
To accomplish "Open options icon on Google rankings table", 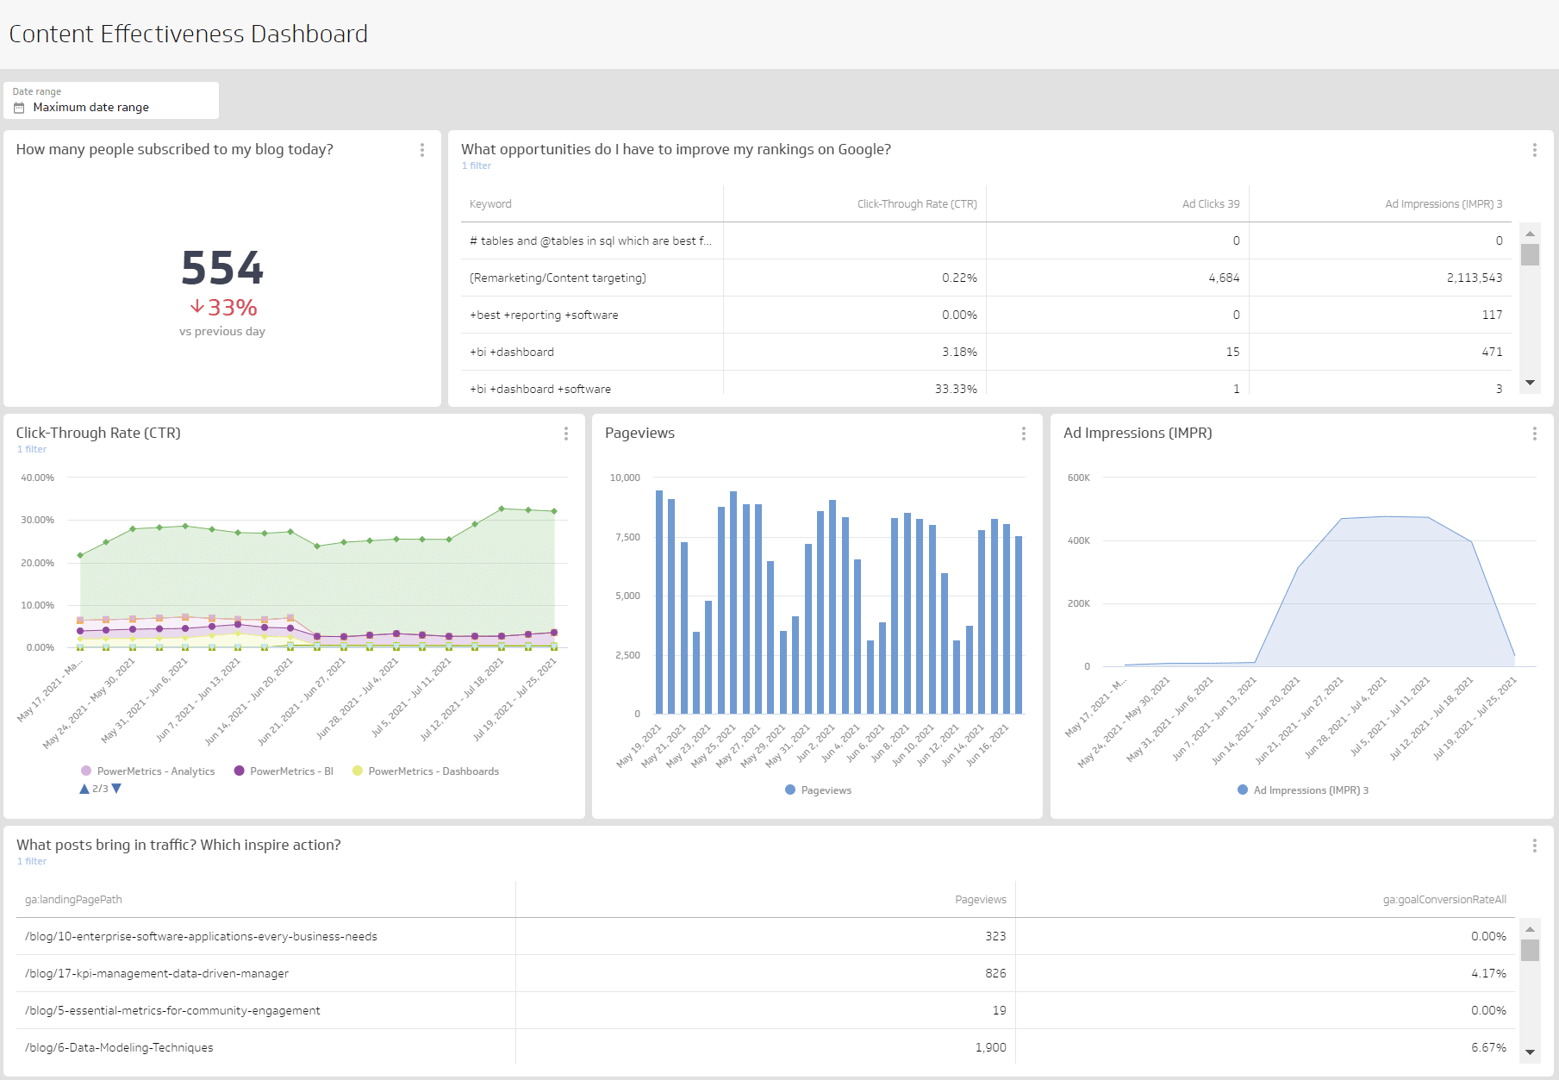I will point(1535,150).
